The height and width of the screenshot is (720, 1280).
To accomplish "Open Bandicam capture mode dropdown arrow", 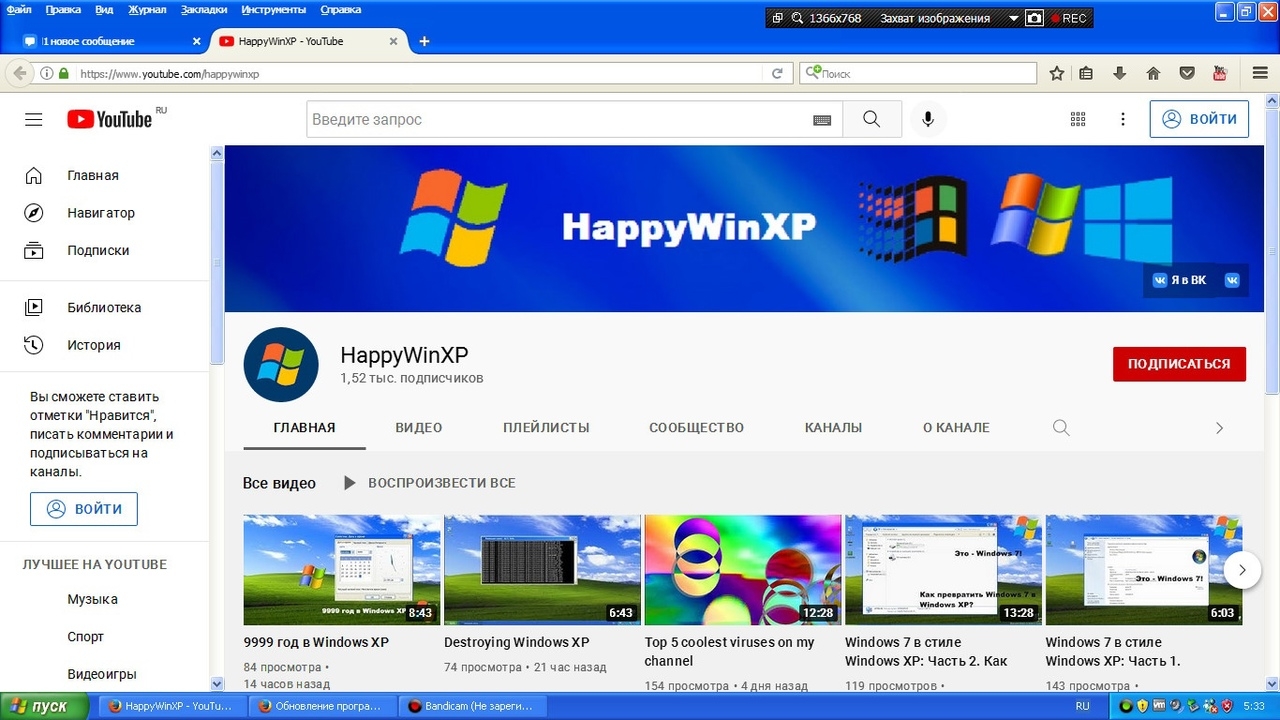I will [x=1013, y=18].
